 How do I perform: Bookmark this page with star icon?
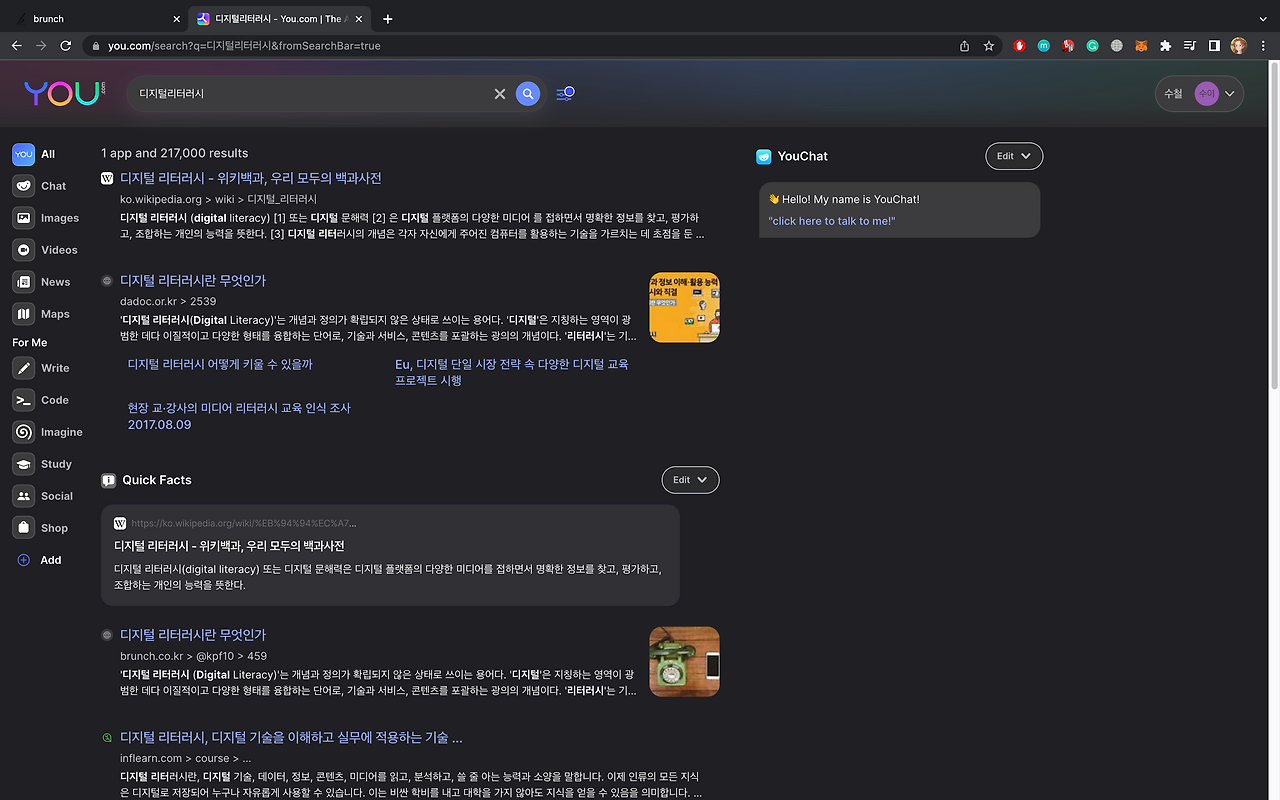pos(989,45)
